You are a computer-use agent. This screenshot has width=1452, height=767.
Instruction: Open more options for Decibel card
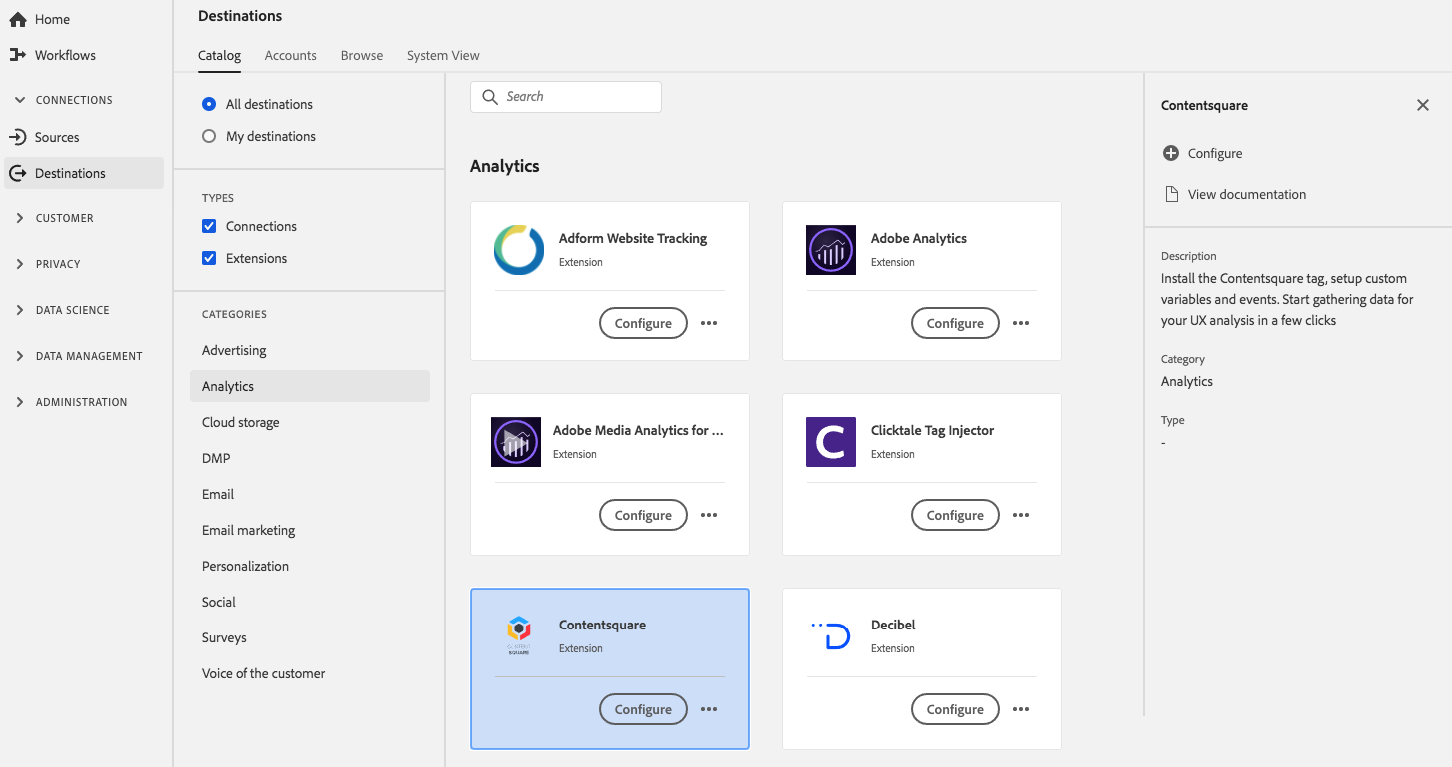1021,709
